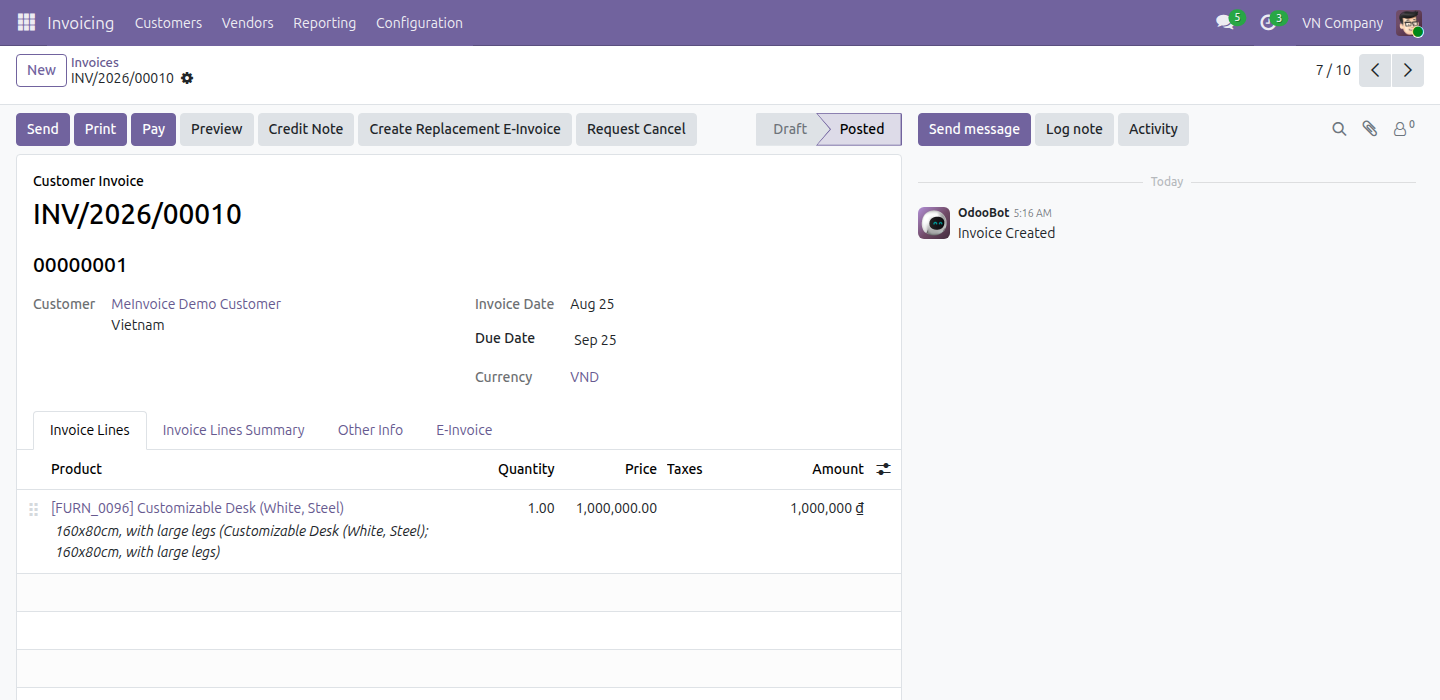Click the Credit Note button
1440x700 pixels.
pos(306,129)
